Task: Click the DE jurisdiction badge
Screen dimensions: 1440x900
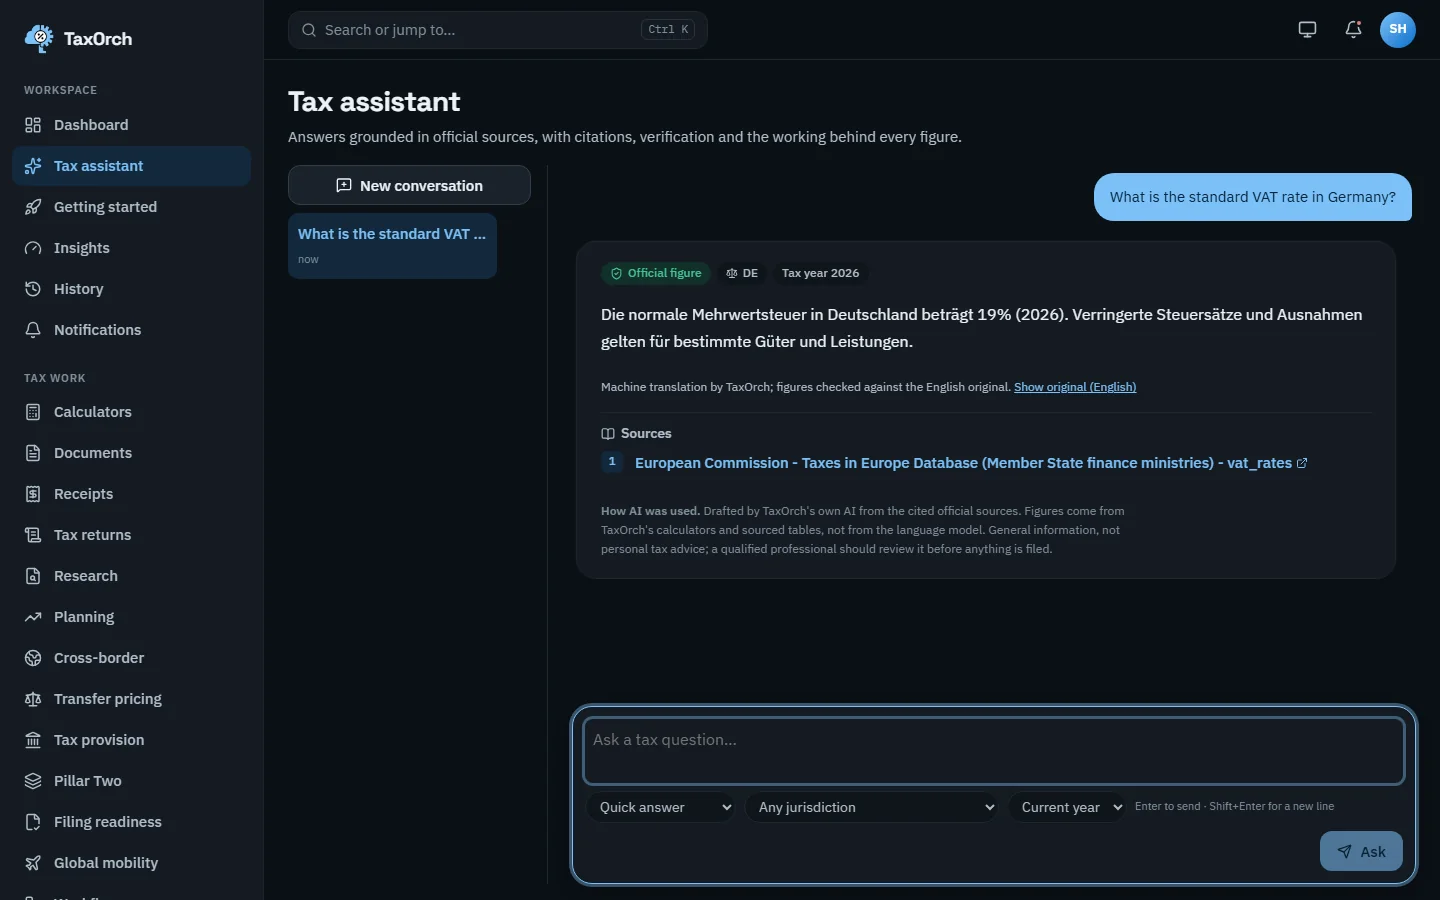Action: [x=742, y=273]
